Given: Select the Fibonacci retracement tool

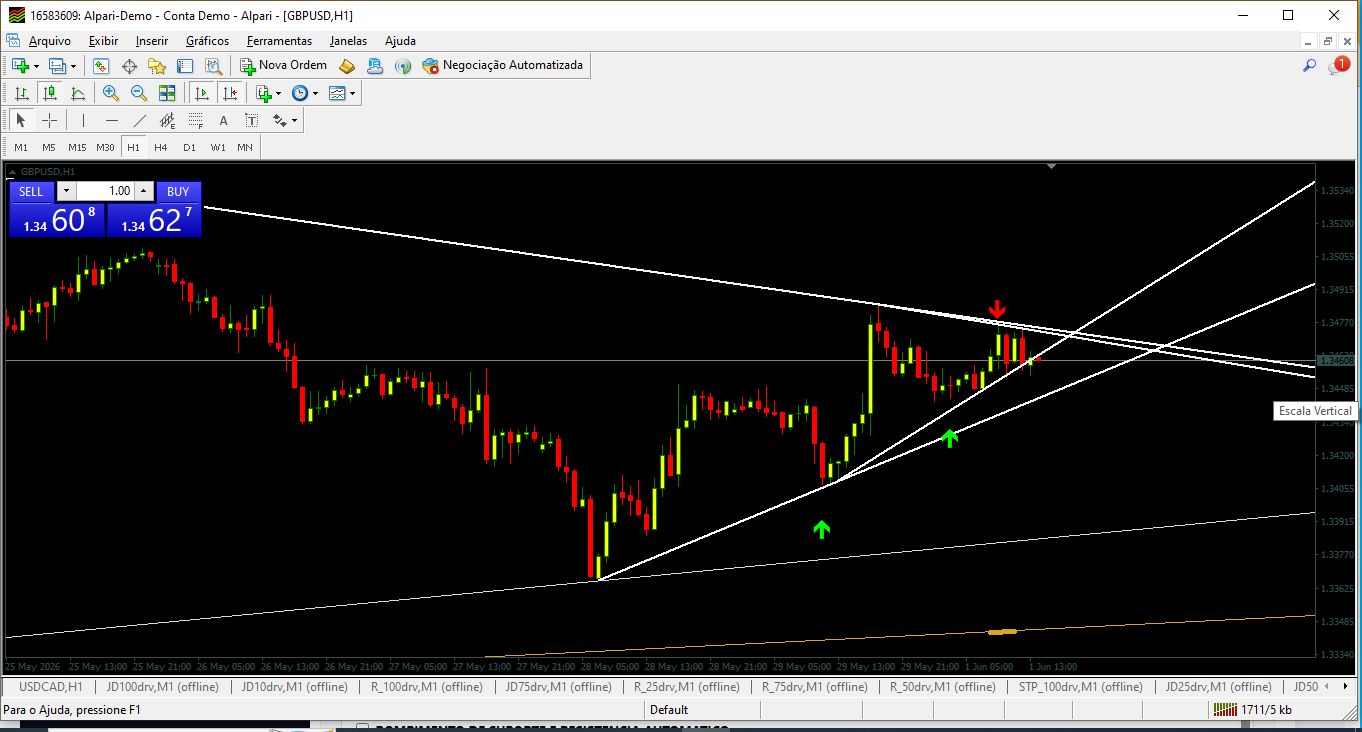Looking at the screenshot, I should point(195,121).
